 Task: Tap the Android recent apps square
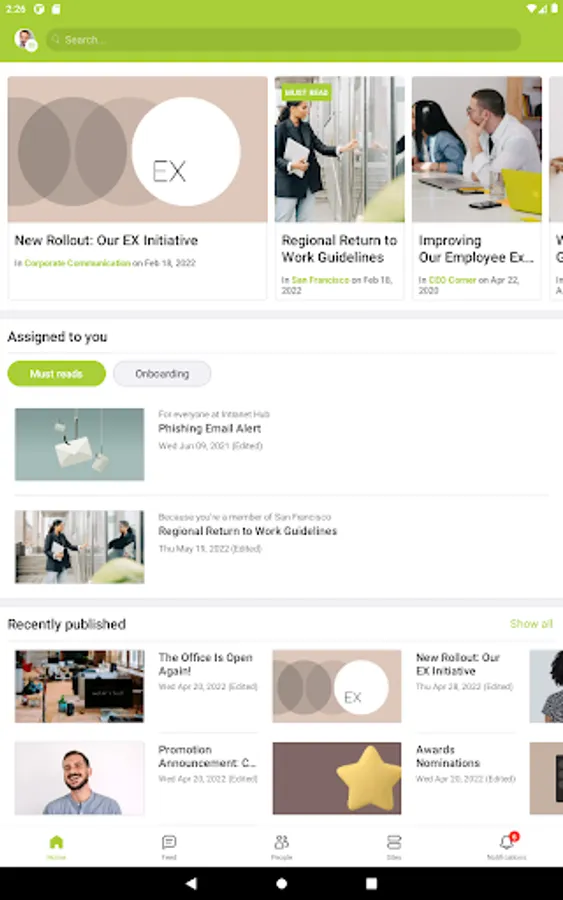click(371, 883)
